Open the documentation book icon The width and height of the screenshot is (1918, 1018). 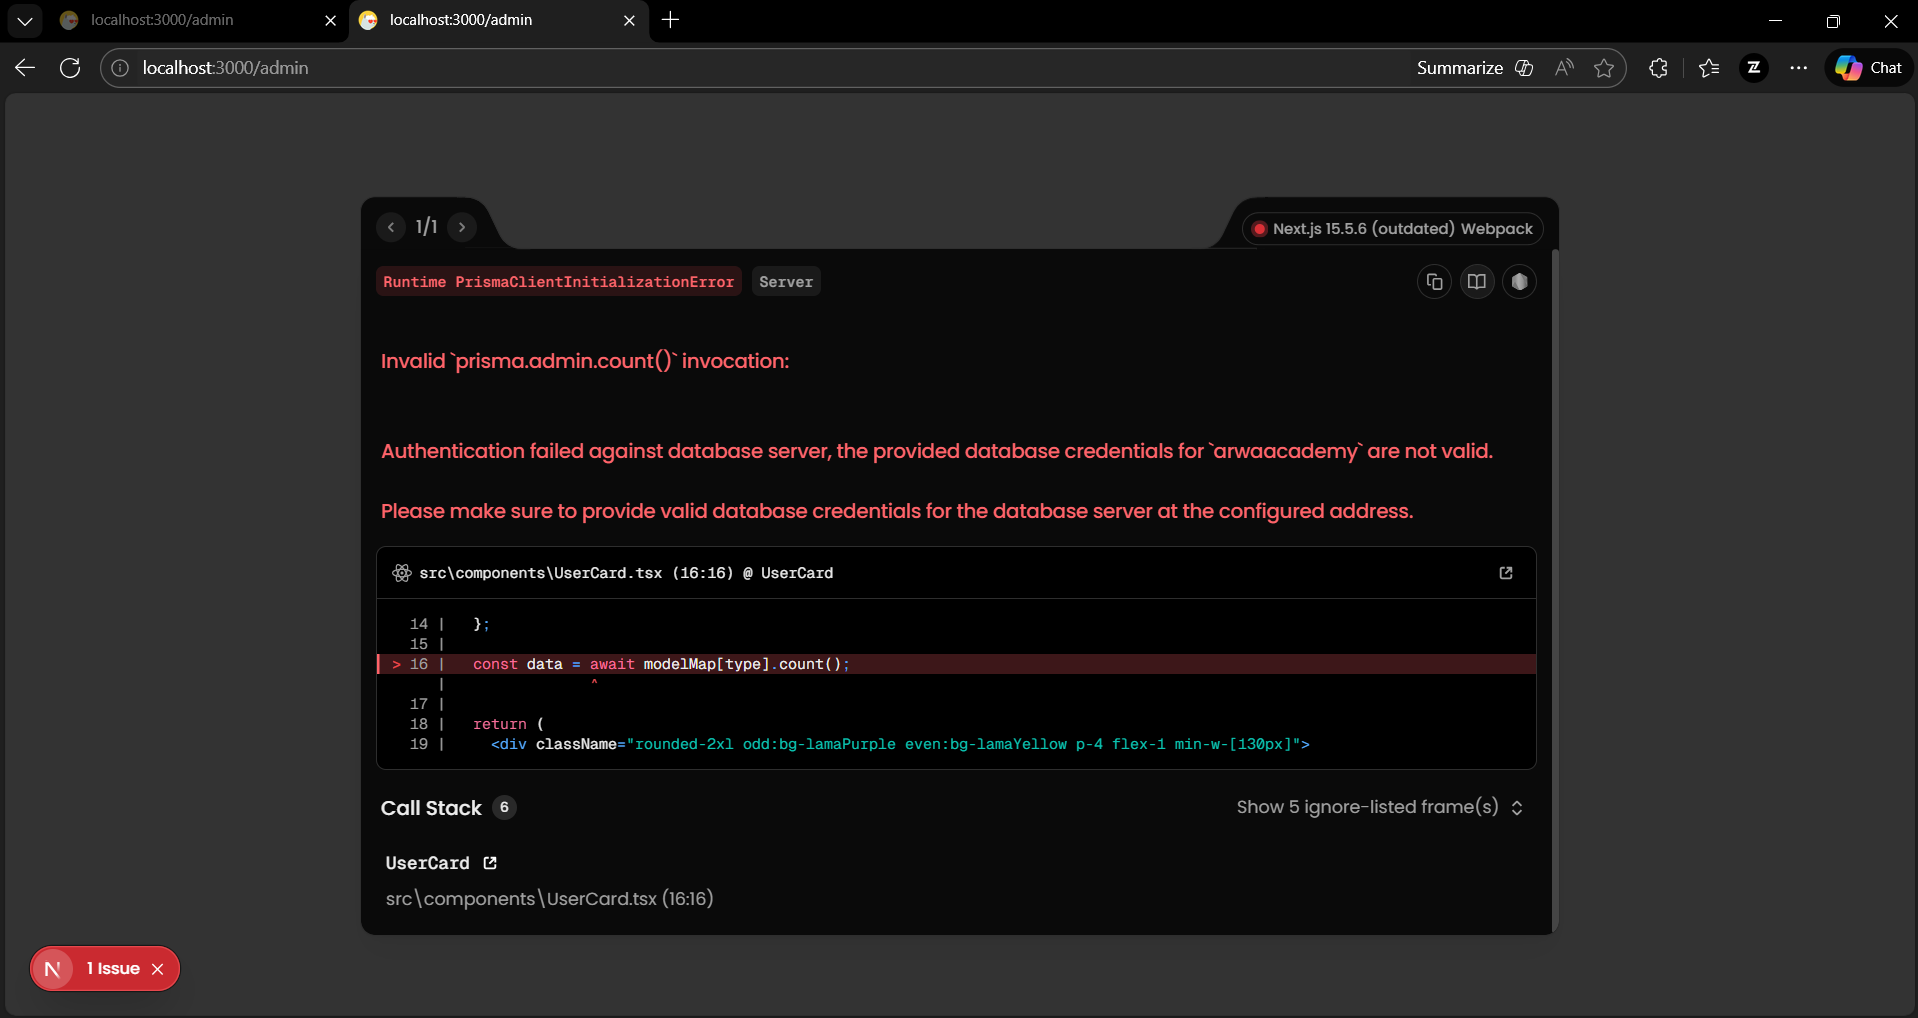tap(1476, 282)
